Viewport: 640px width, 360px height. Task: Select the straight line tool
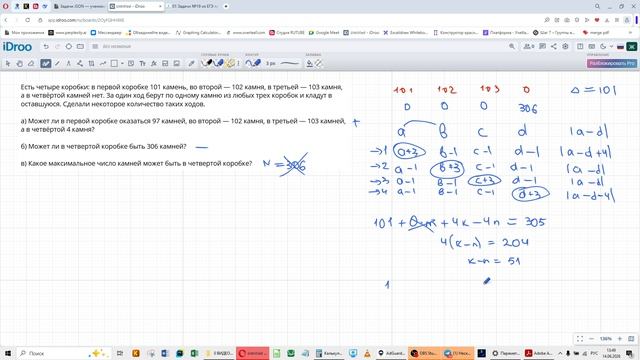point(58,63)
